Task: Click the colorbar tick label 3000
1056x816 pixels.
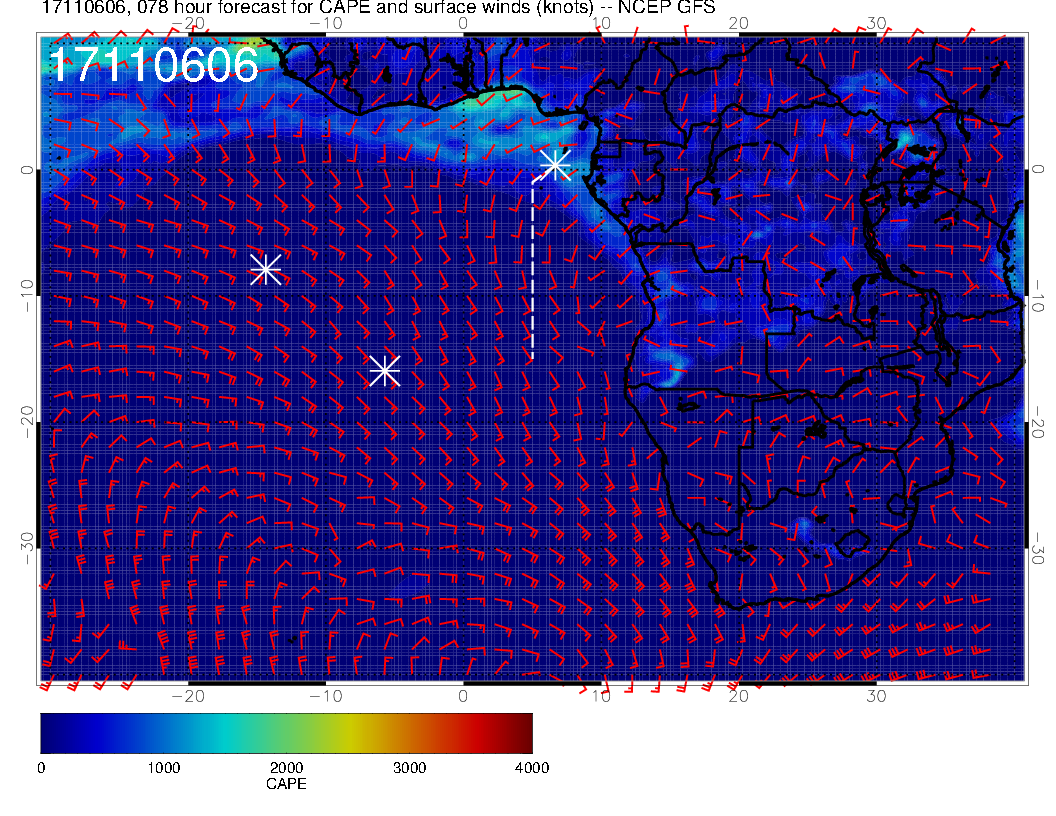Action: (x=409, y=768)
